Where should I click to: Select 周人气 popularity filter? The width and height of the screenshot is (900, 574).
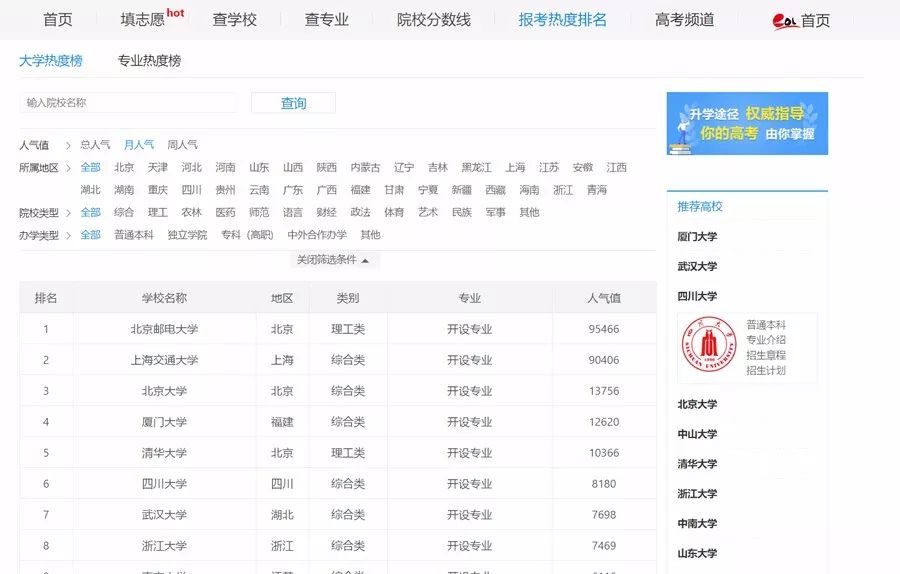pyautogui.click(x=183, y=145)
